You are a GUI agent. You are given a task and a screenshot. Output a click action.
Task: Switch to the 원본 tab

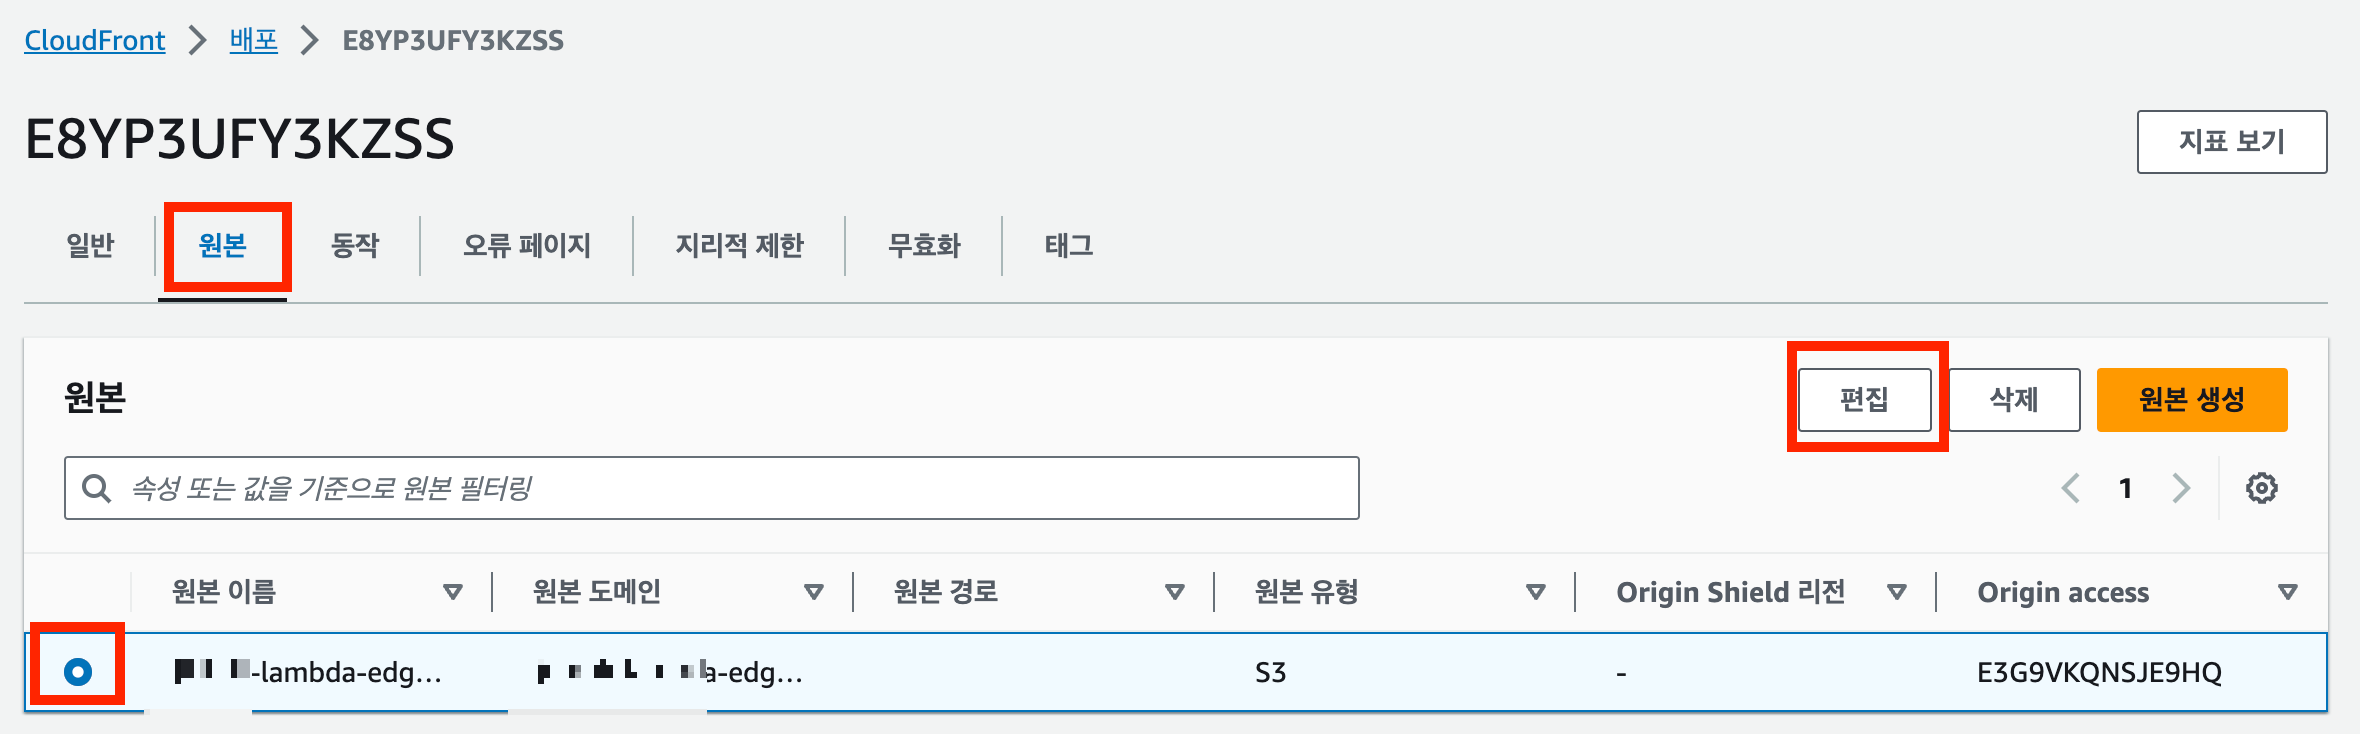point(223,245)
